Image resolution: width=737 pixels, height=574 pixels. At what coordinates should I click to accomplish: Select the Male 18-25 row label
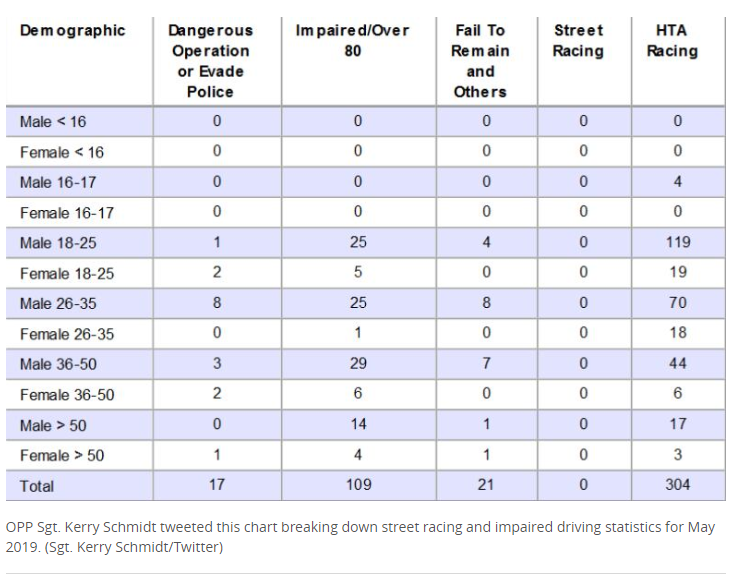pos(58,243)
